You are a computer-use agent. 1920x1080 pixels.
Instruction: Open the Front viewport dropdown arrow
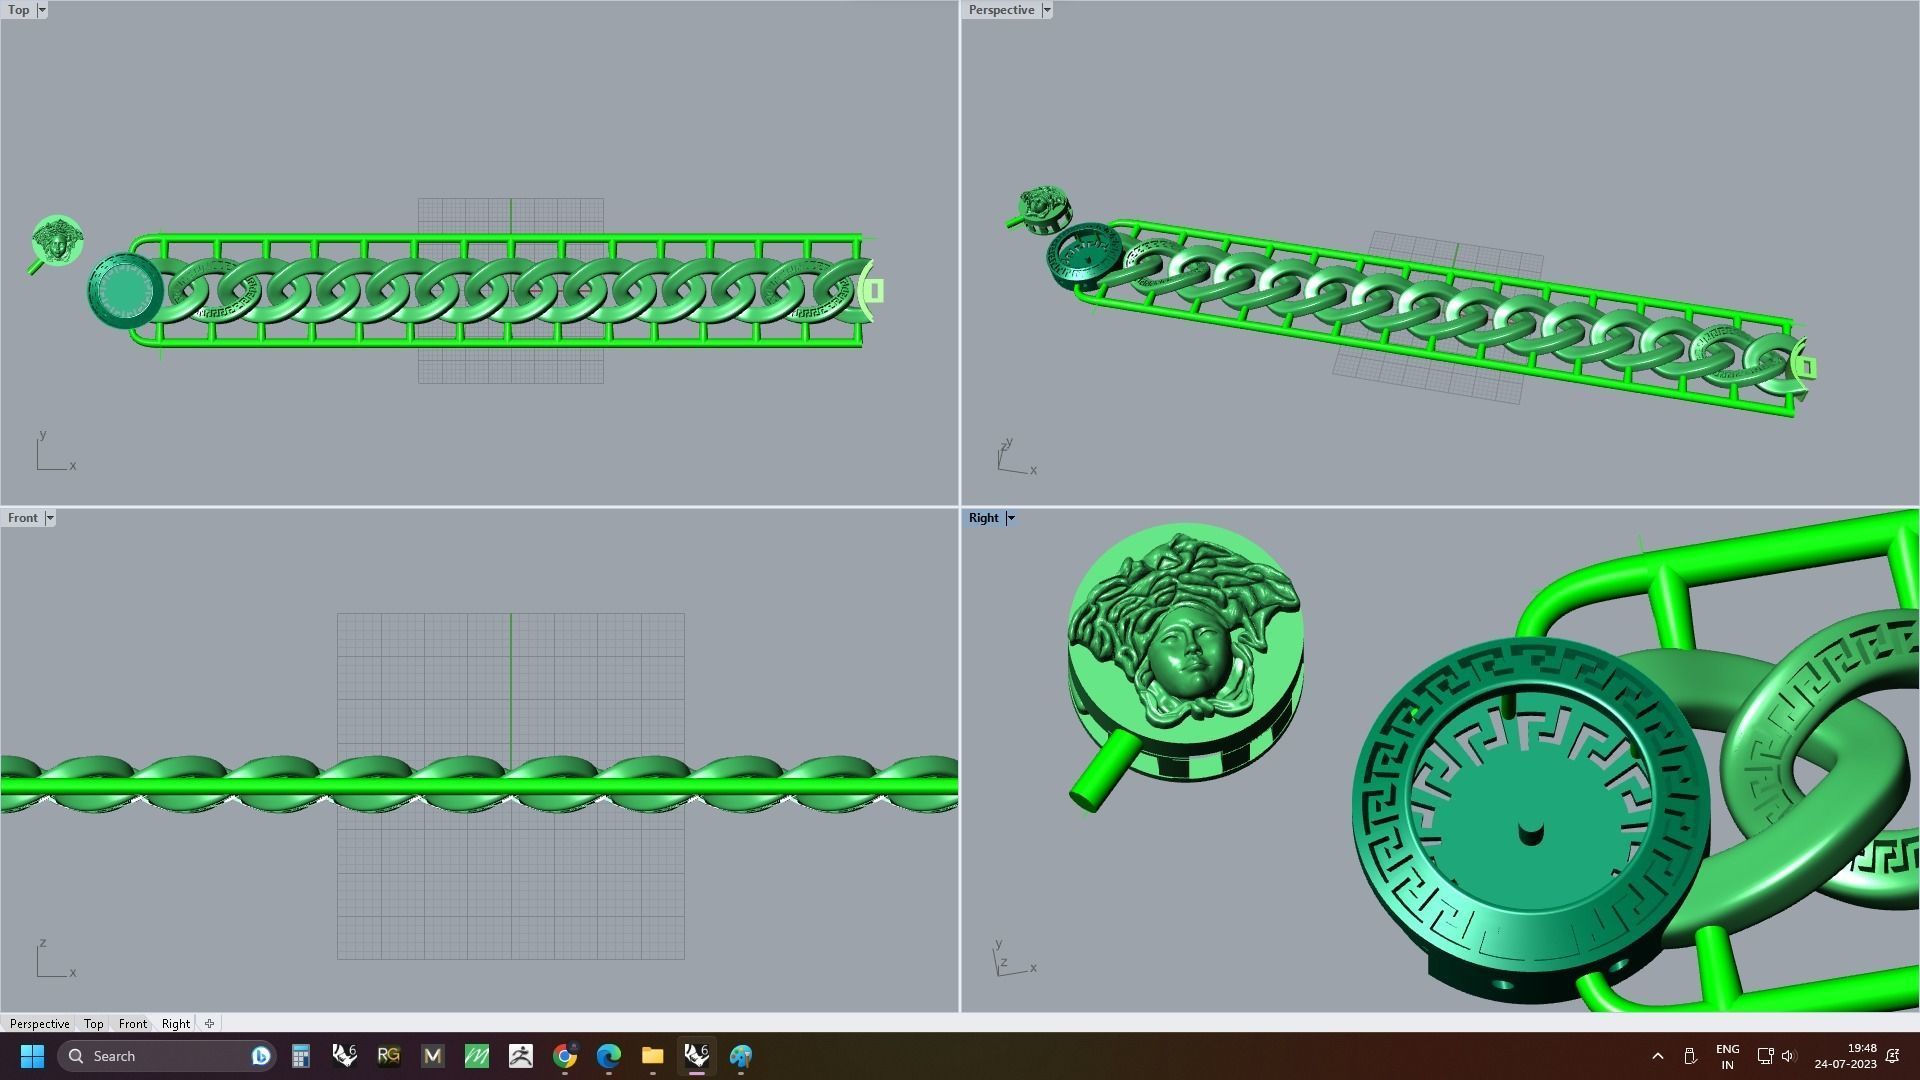pyautogui.click(x=50, y=518)
